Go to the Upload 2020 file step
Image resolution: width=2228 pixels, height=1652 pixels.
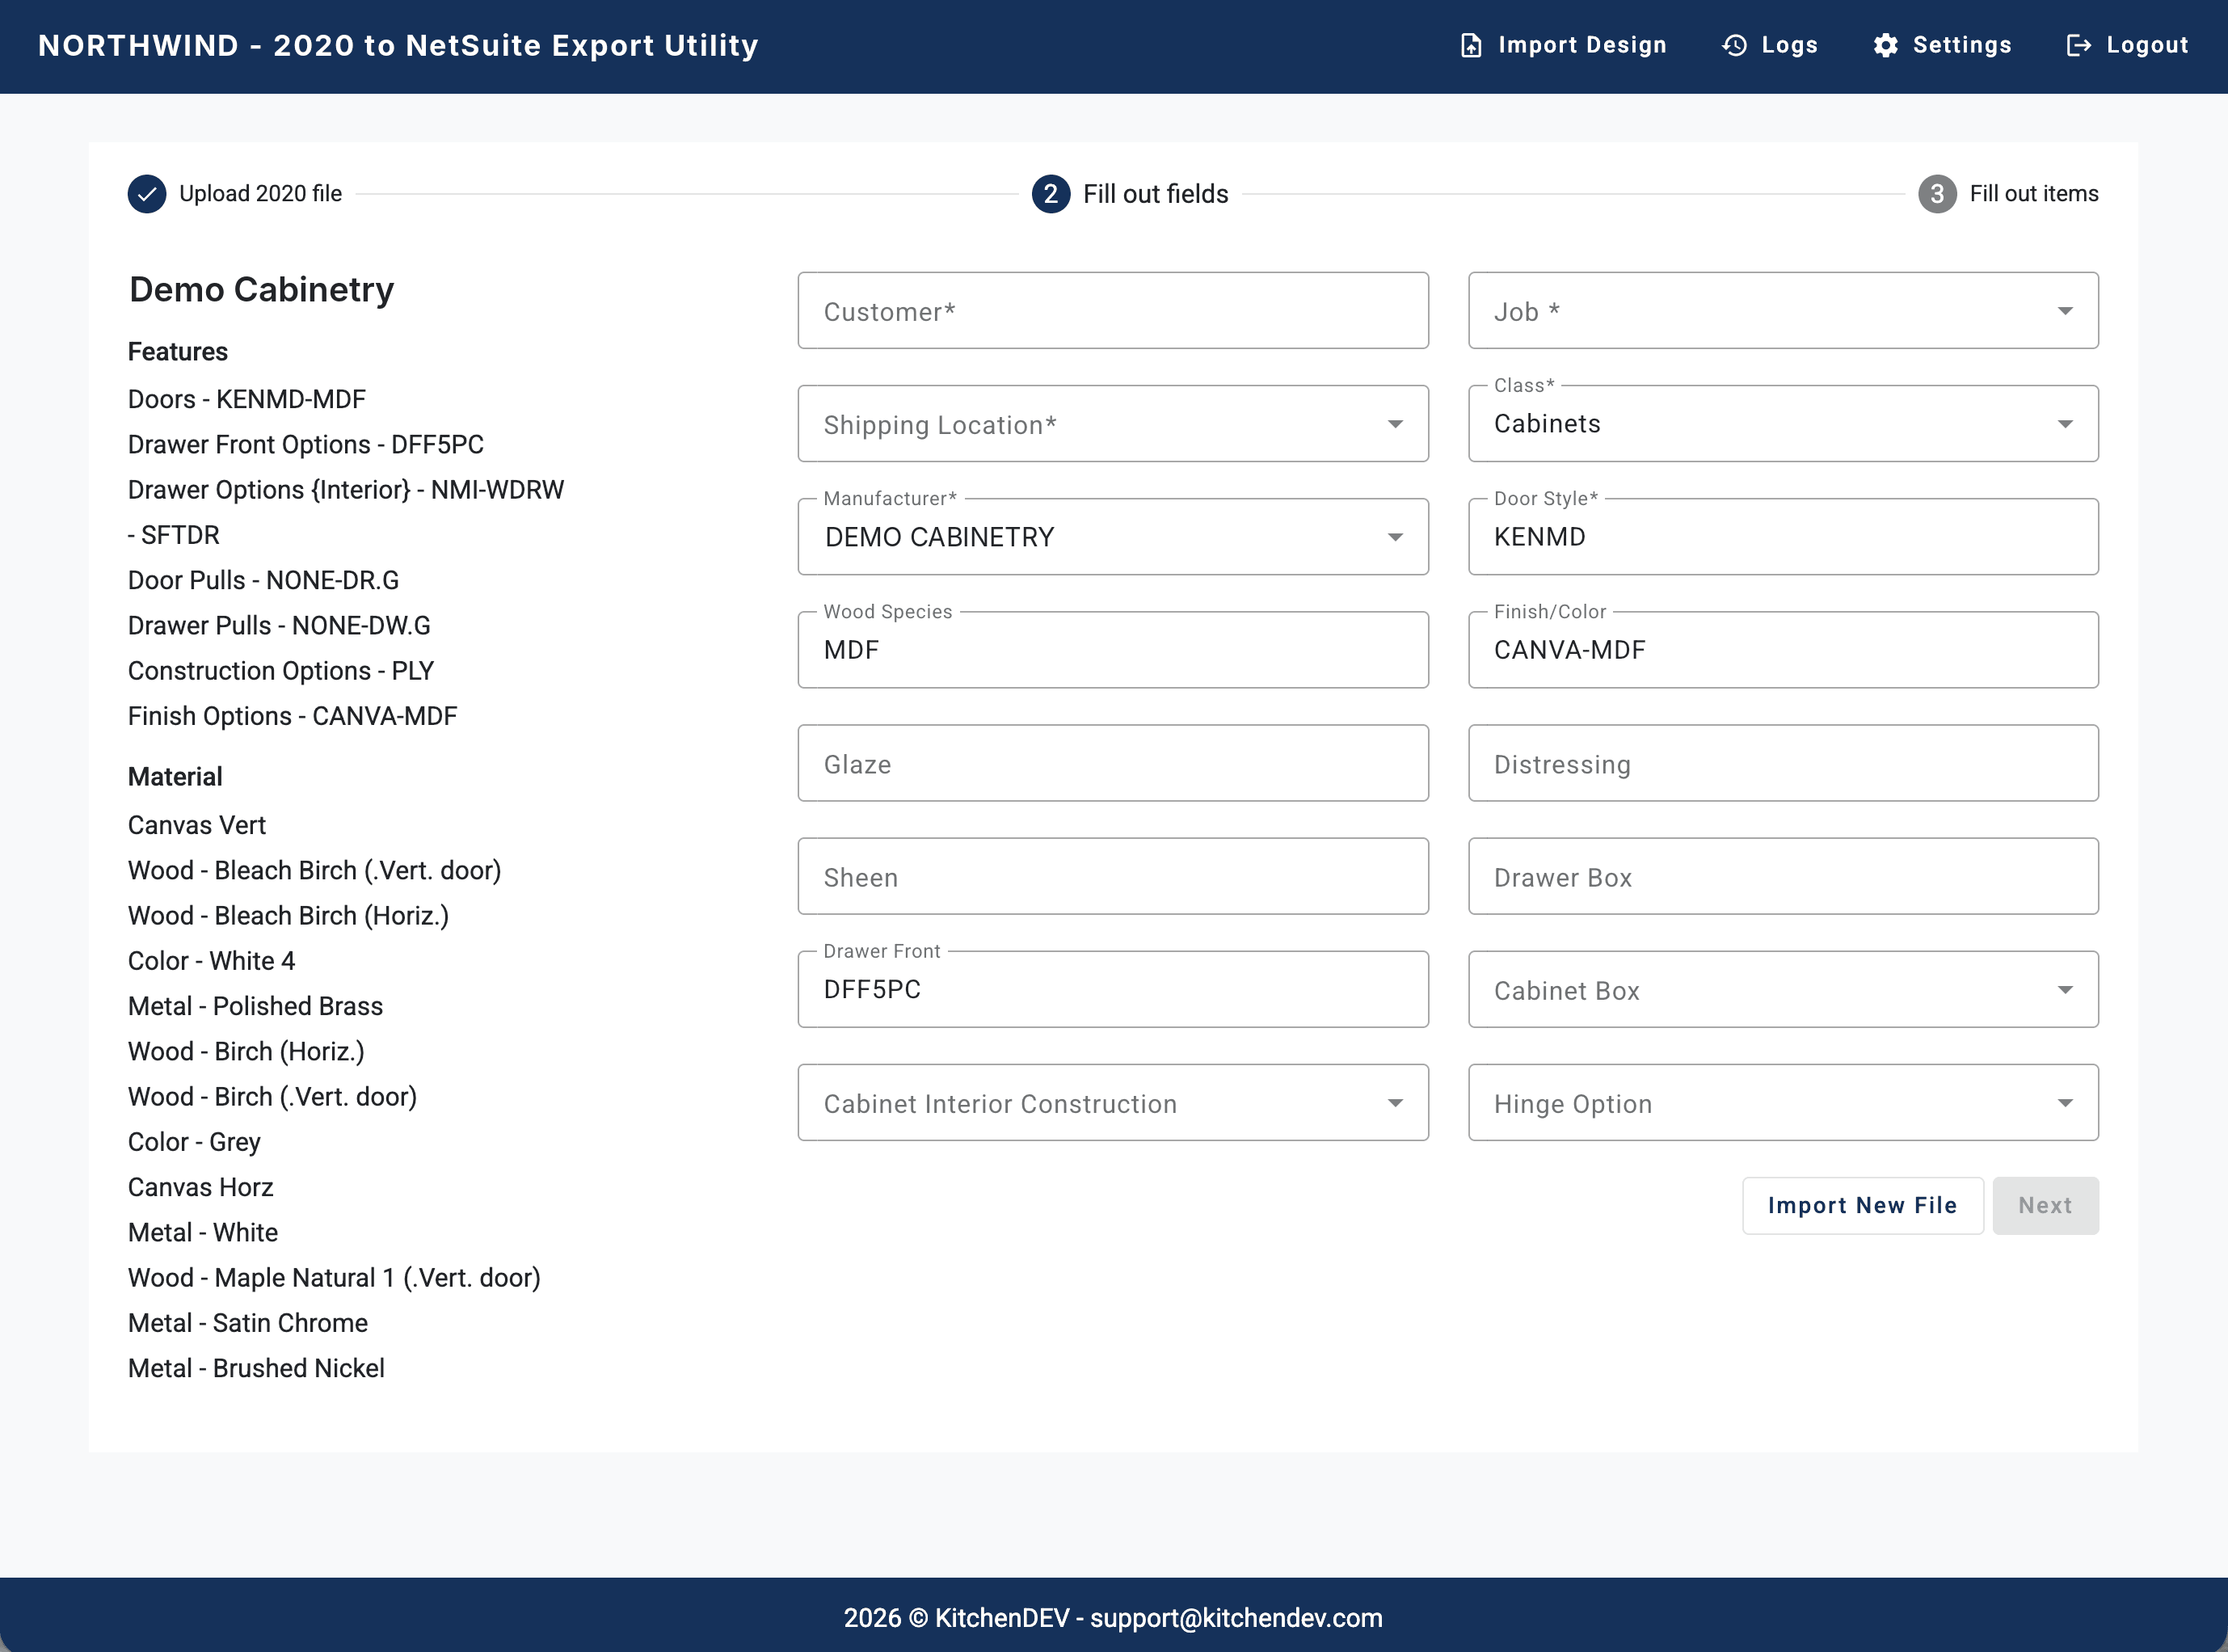pos(235,194)
